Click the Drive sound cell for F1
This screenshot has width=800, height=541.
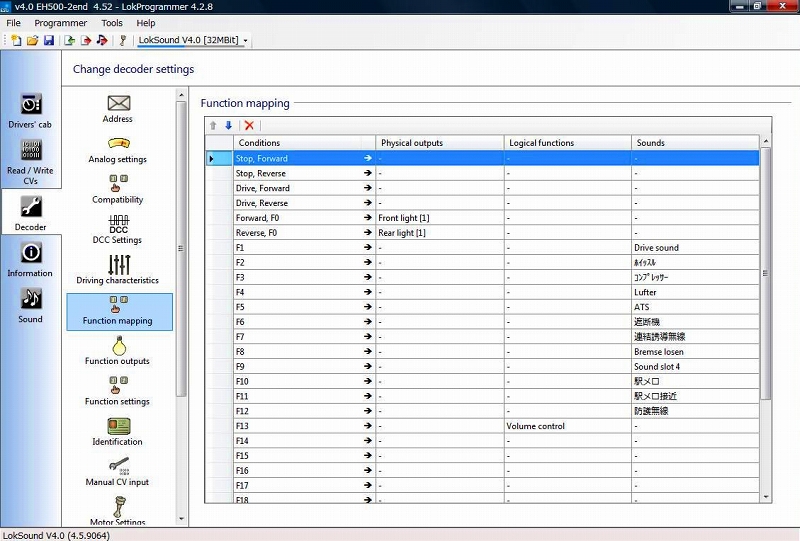[x=695, y=248]
